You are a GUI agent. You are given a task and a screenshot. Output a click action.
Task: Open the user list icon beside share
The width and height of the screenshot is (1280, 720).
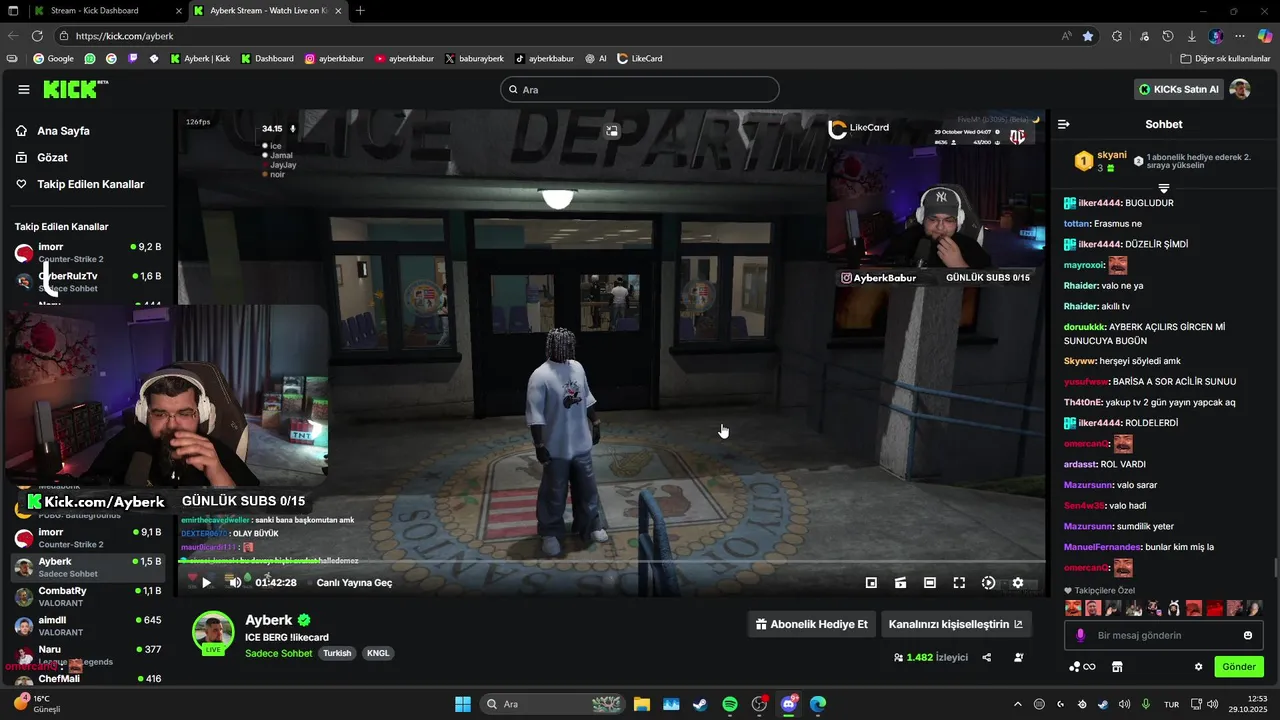1018,657
